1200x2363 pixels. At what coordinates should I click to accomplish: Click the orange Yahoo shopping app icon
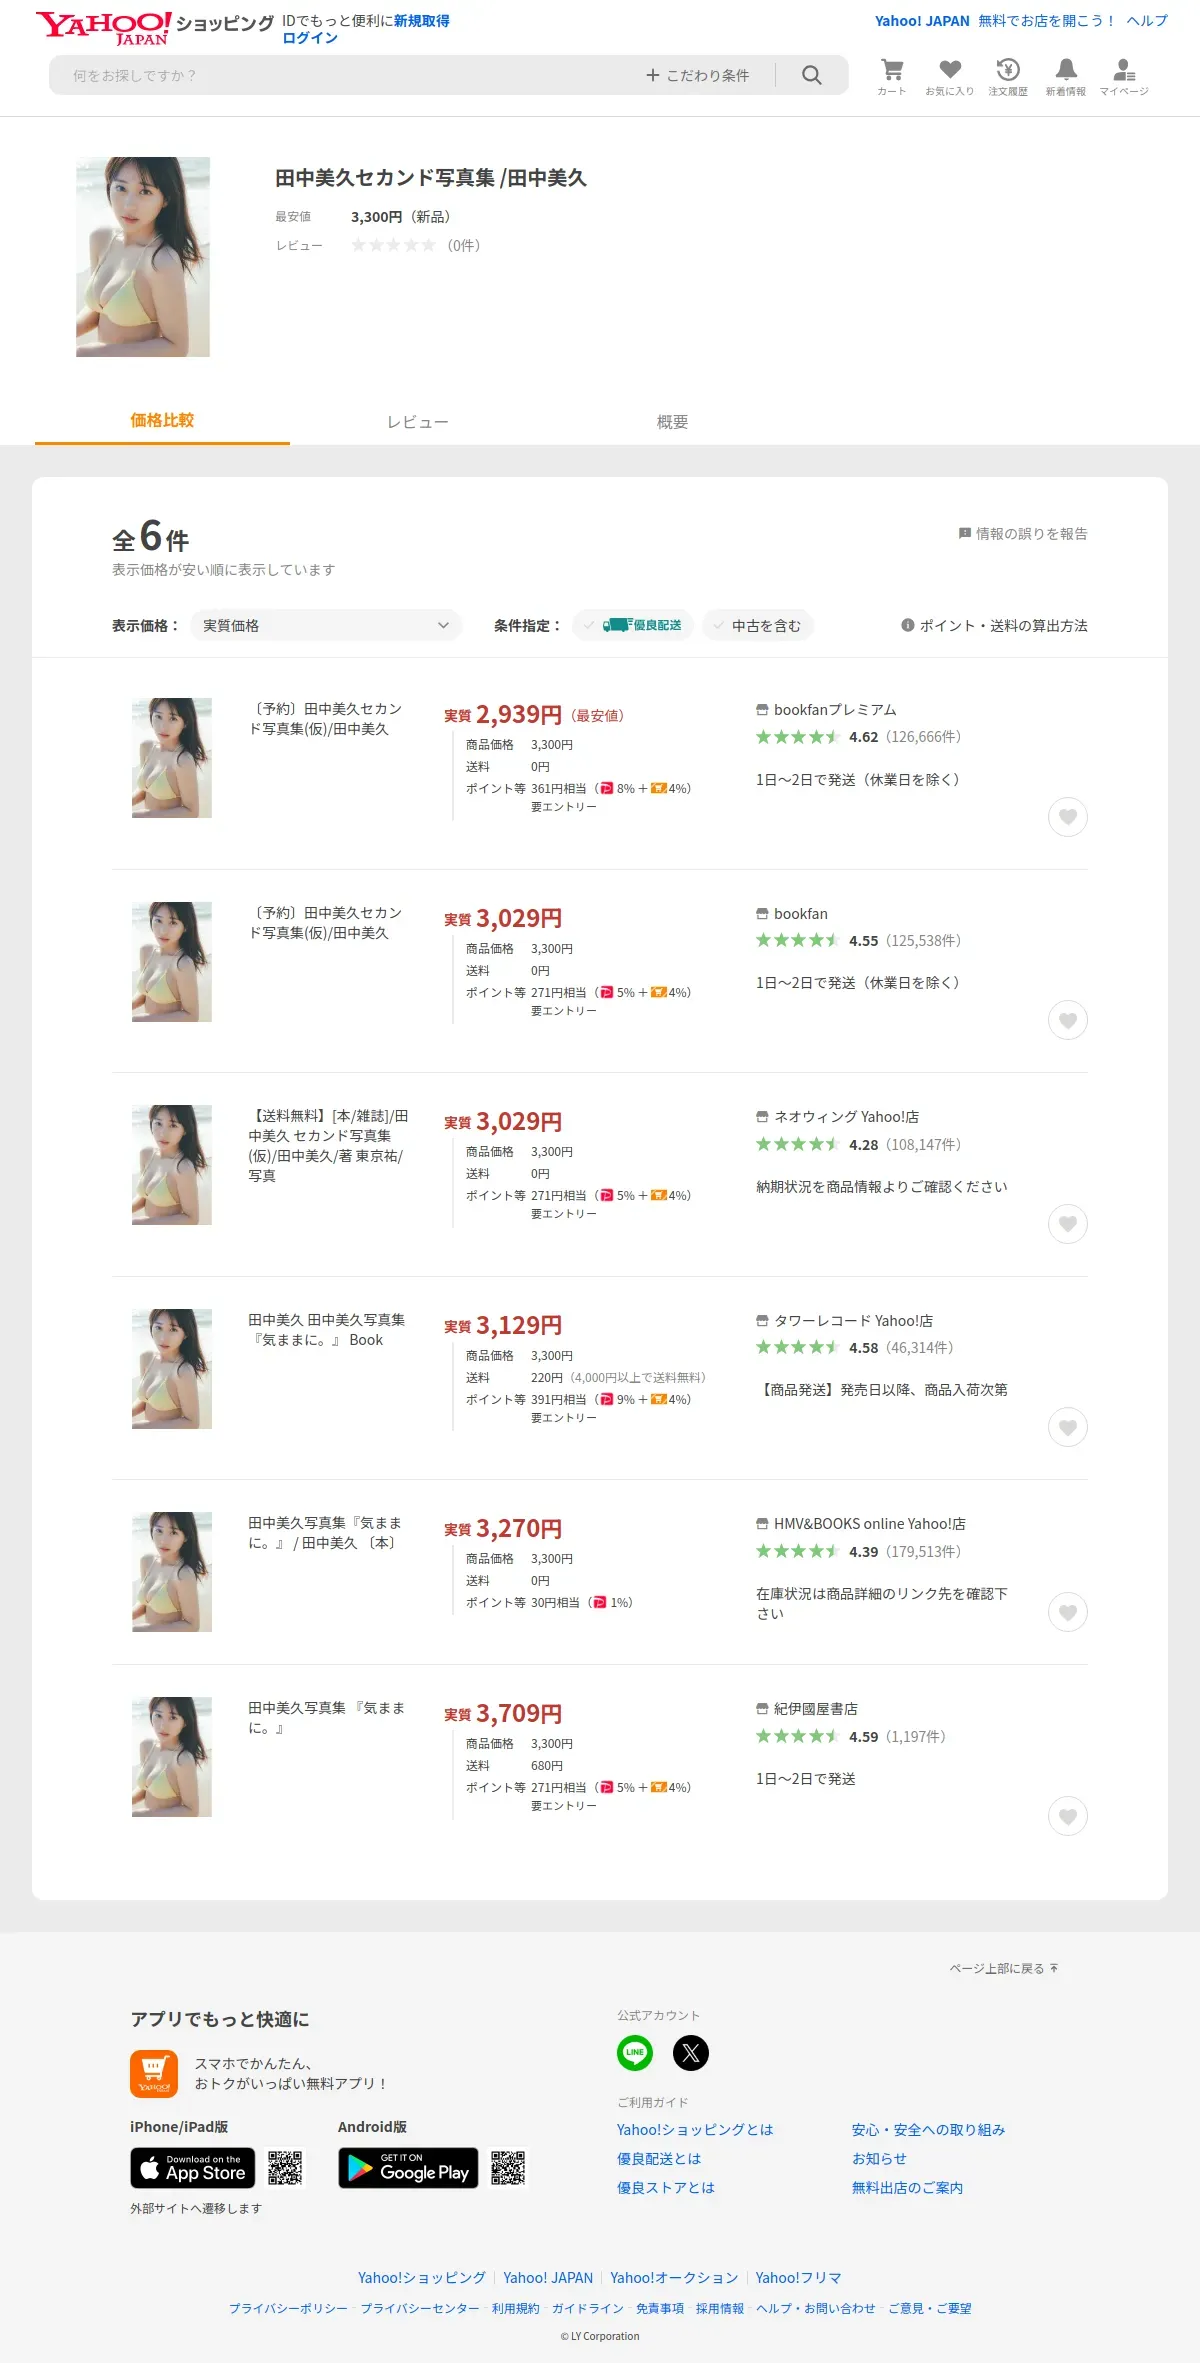tap(154, 2074)
